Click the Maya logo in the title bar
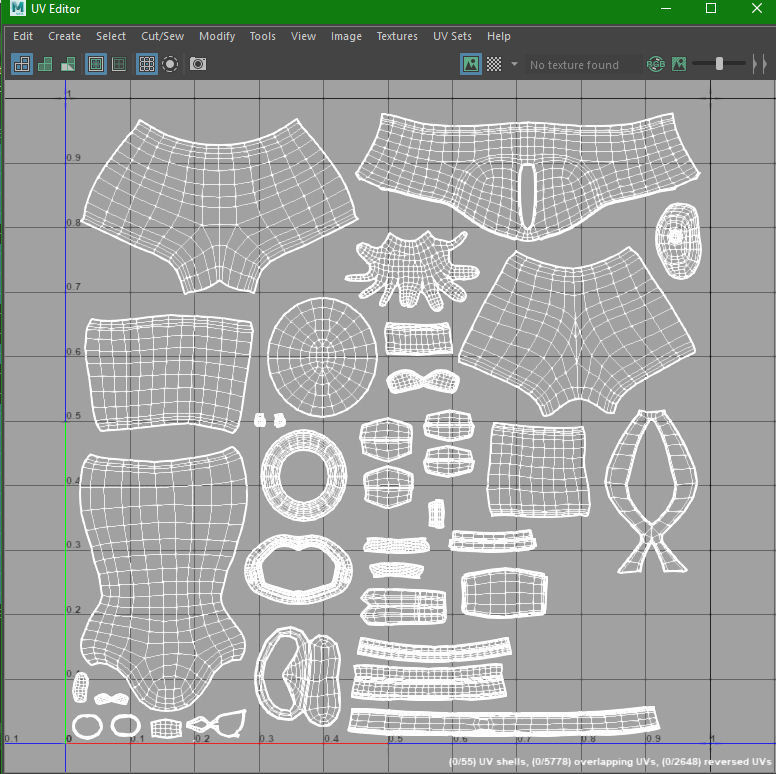776x774 pixels. point(18,8)
